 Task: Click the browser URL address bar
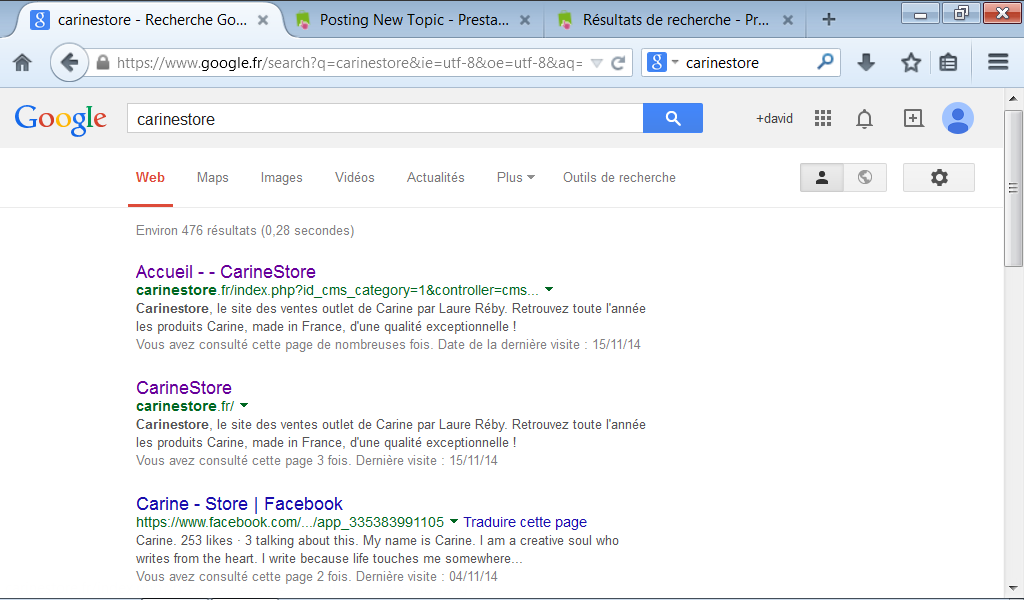tap(349, 63)
